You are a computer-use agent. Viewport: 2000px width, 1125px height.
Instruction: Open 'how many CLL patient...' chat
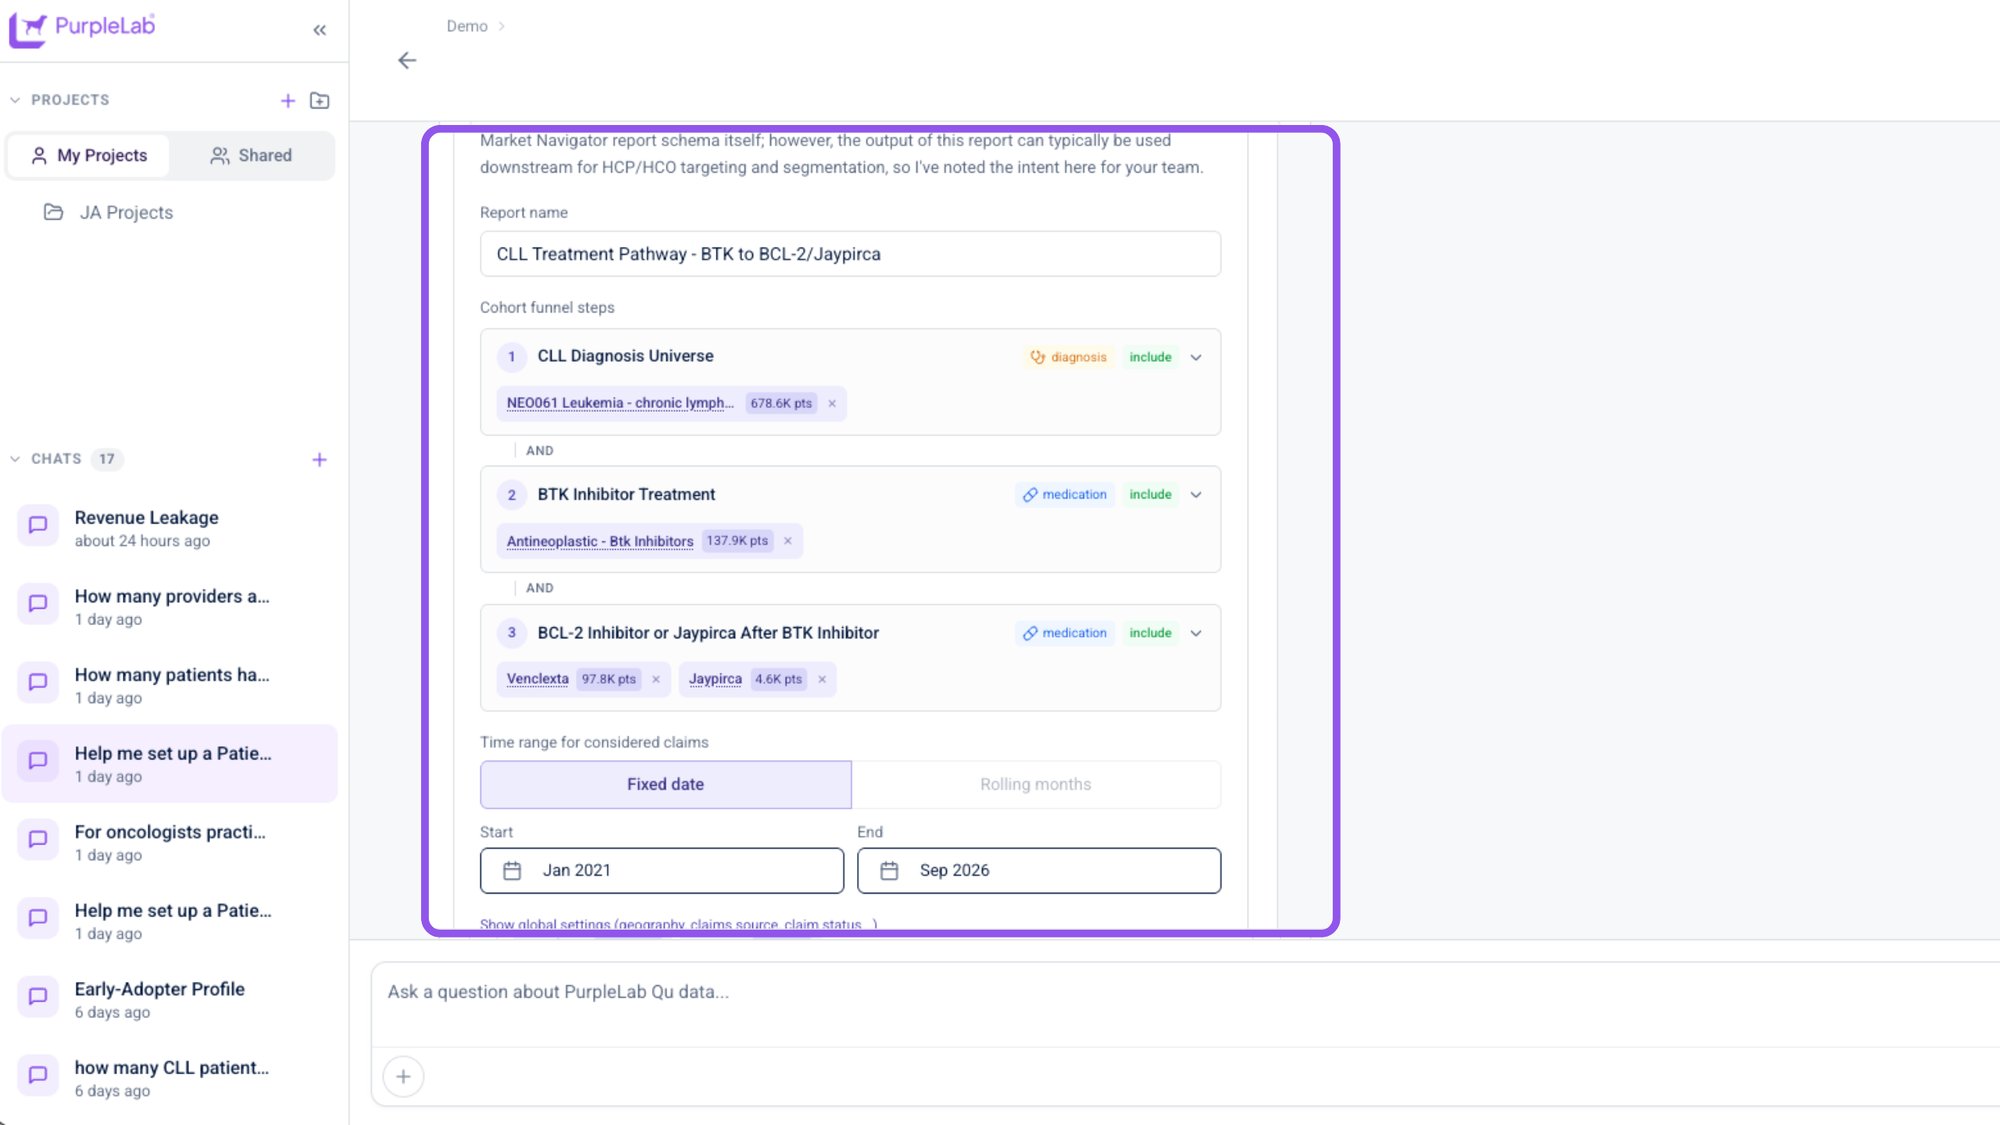pyautogui.click(x=170, y=1078)
